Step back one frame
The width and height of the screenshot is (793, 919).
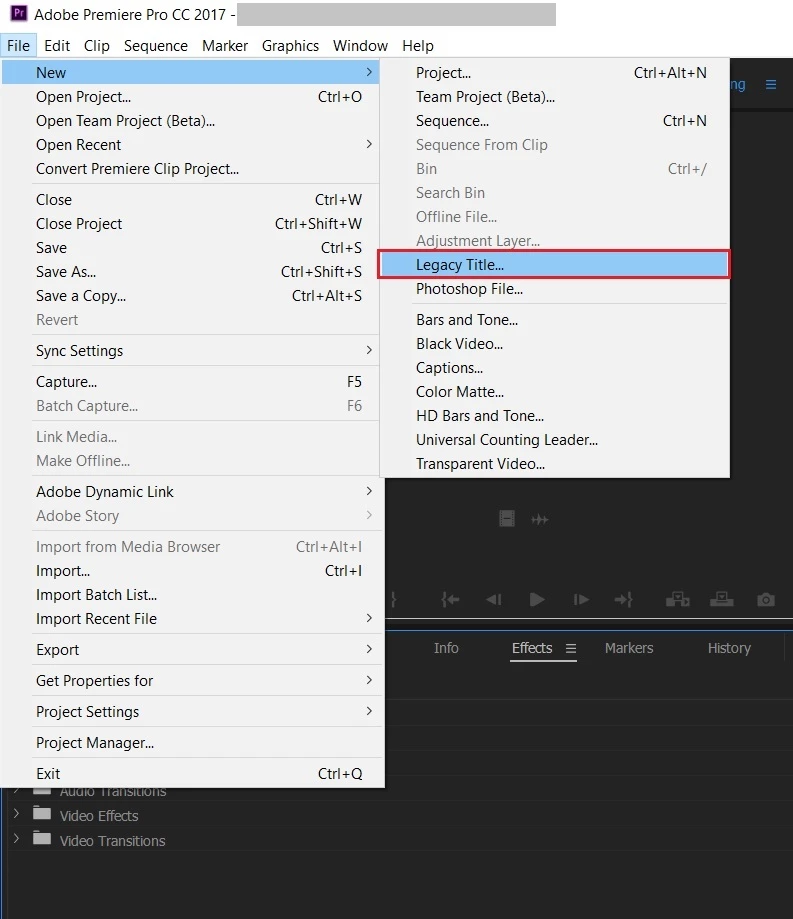494,600
